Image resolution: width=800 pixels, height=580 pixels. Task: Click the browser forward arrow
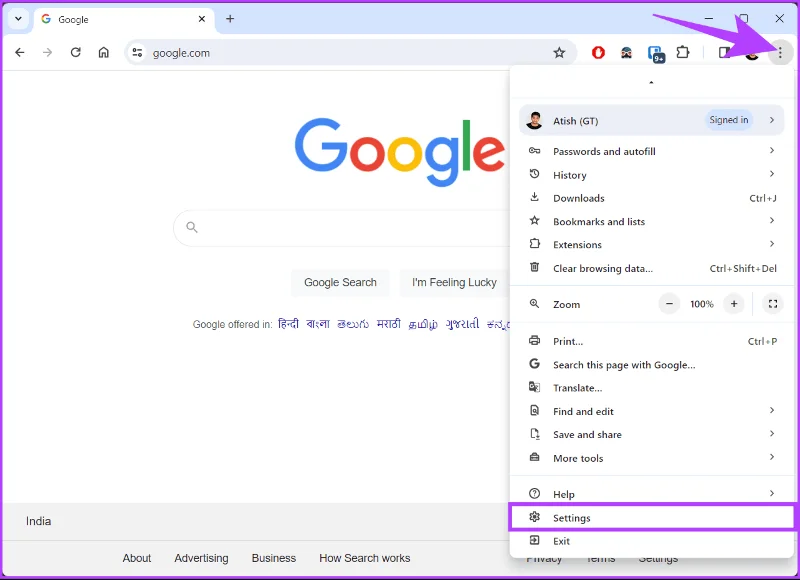pos(47,53)
